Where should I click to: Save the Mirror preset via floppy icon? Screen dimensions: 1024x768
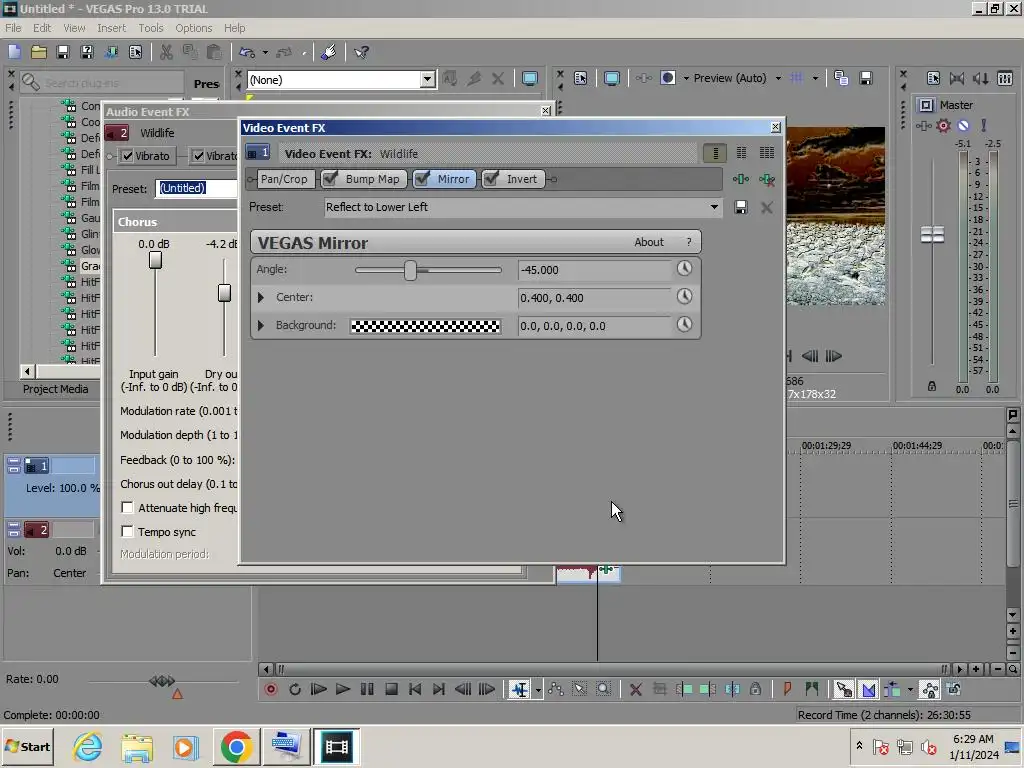tap(741, 208)
